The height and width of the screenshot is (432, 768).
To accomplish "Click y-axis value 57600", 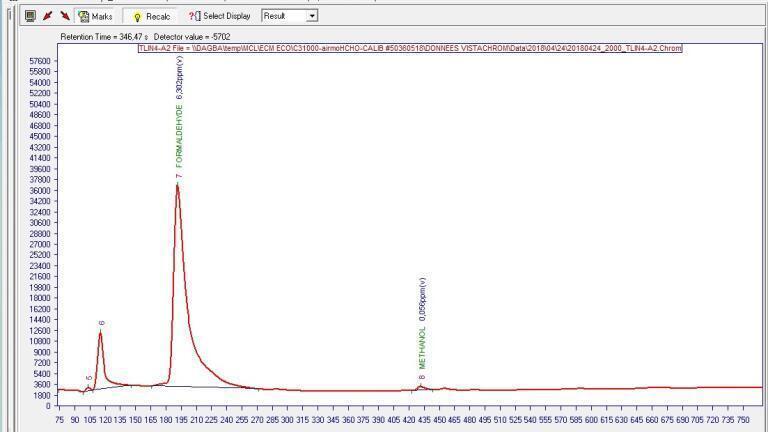I will click(x=40, y=61).
